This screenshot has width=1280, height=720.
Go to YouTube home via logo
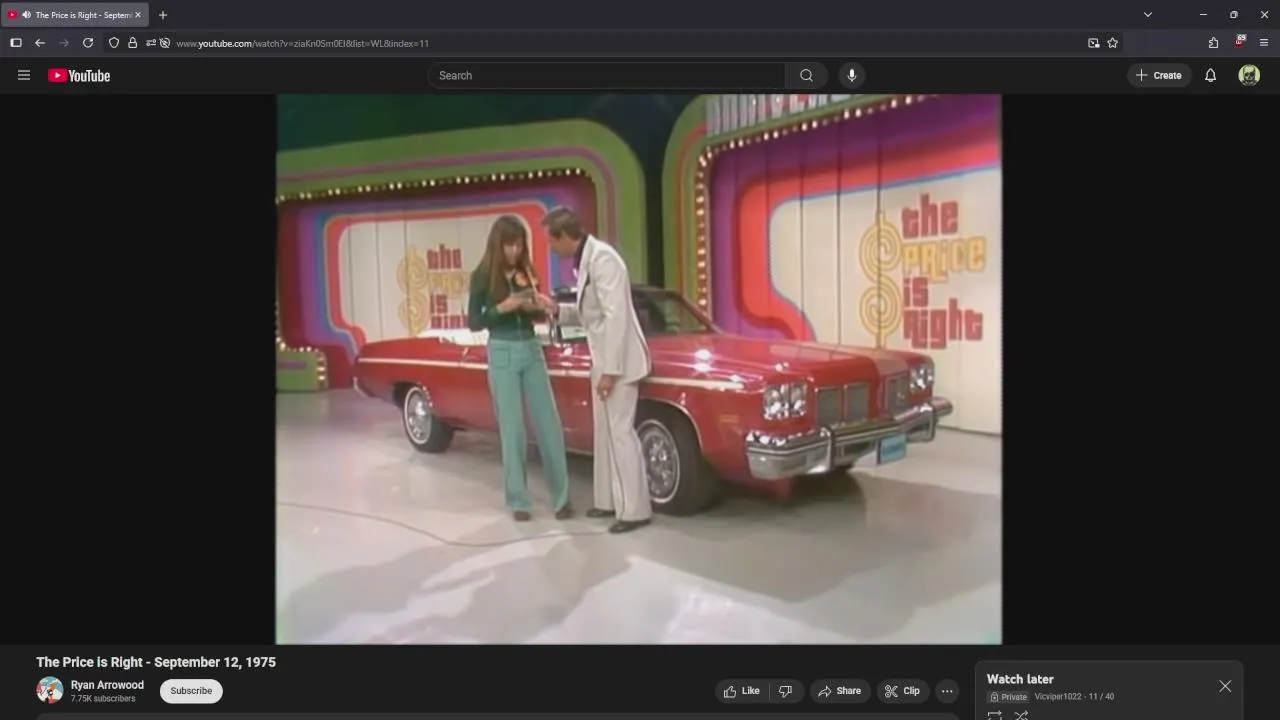click(x=79, y=75)
